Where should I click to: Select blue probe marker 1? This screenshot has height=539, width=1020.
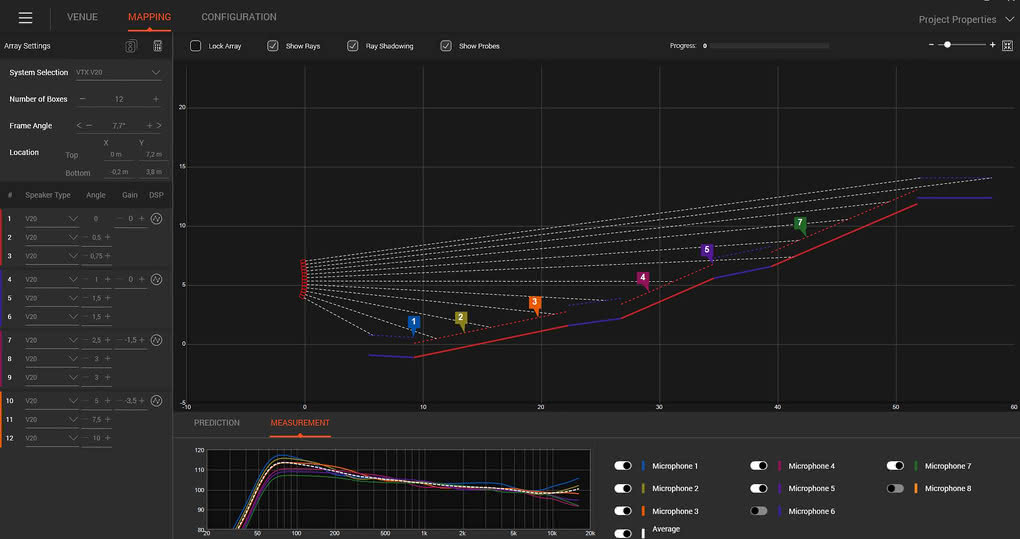[413, 324]
